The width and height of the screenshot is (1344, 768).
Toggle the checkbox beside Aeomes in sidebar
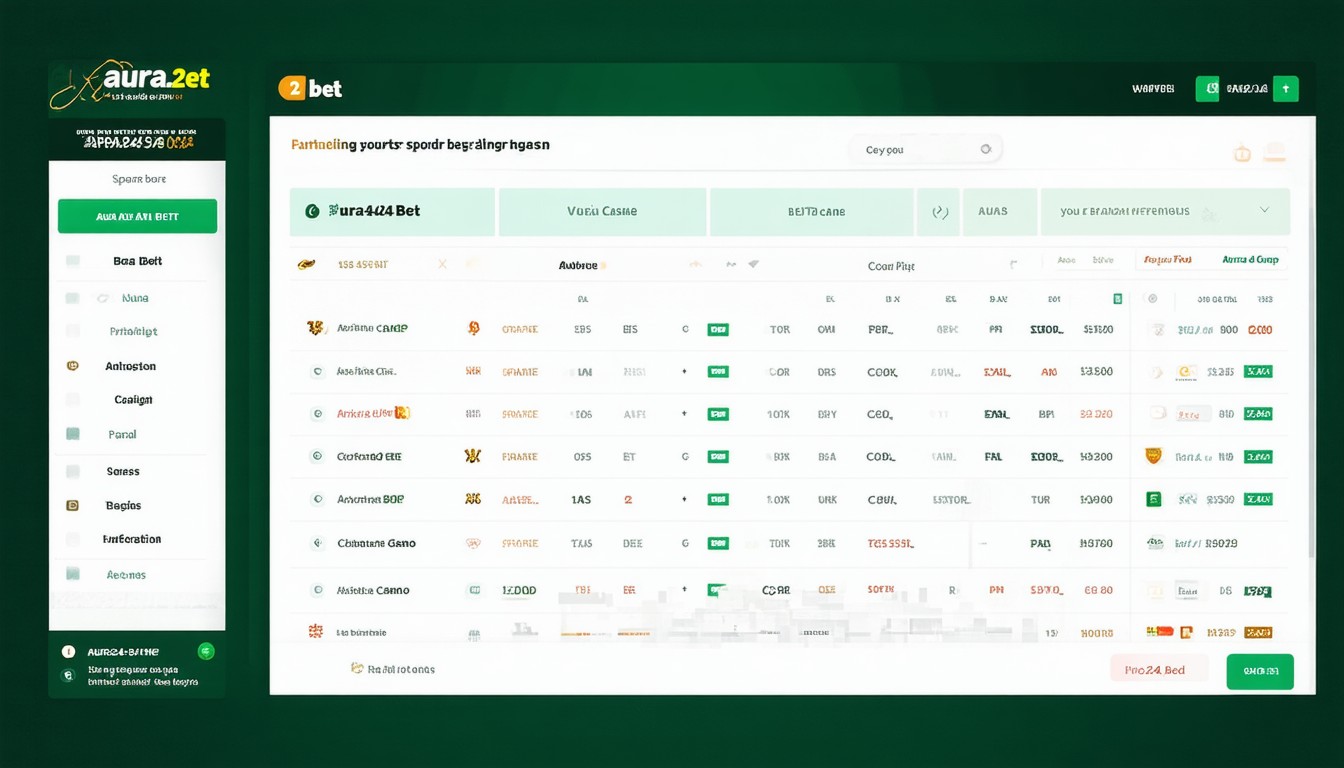(73, 575)
